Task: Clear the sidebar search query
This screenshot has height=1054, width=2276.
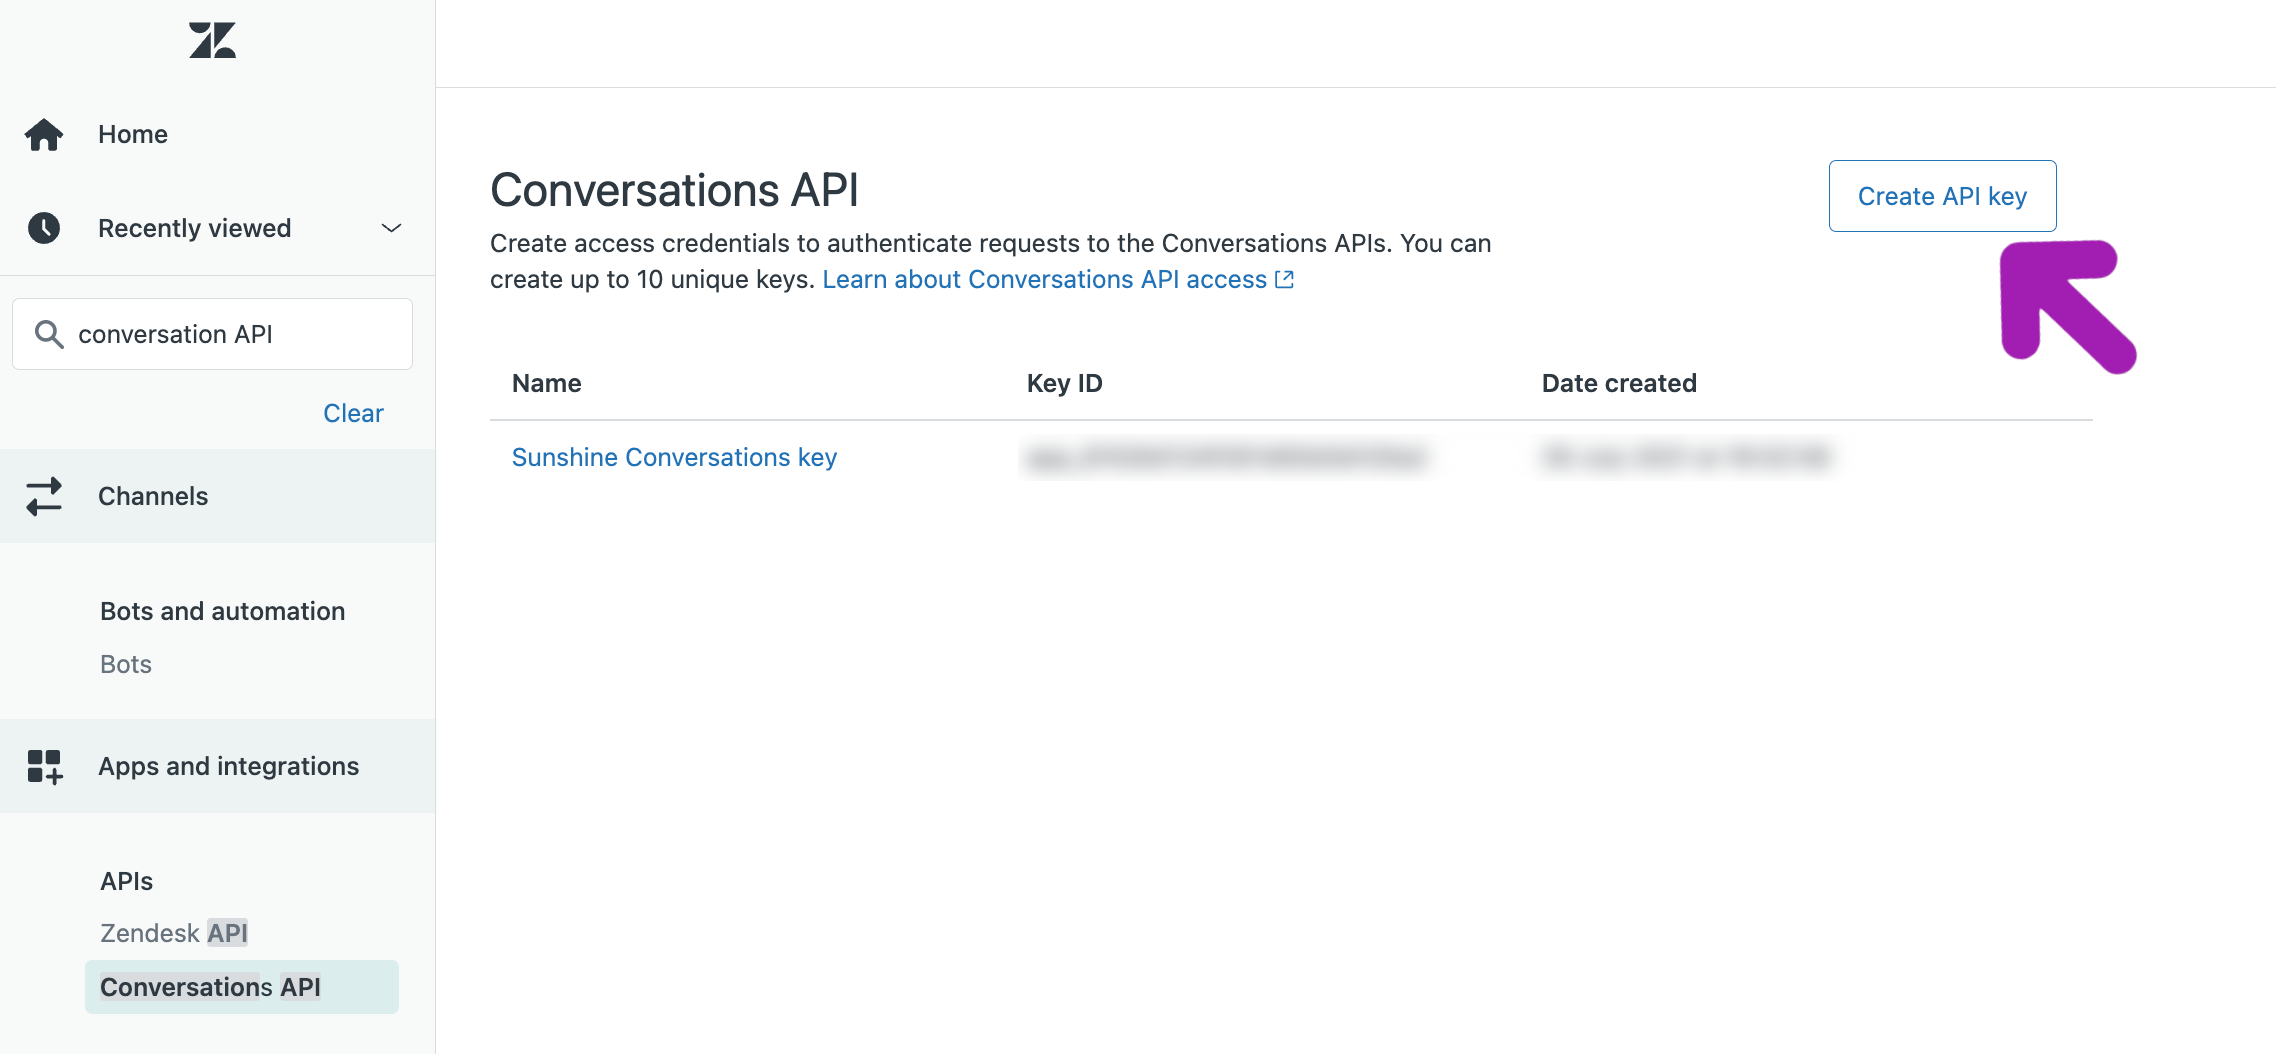Action: point(352,412)
